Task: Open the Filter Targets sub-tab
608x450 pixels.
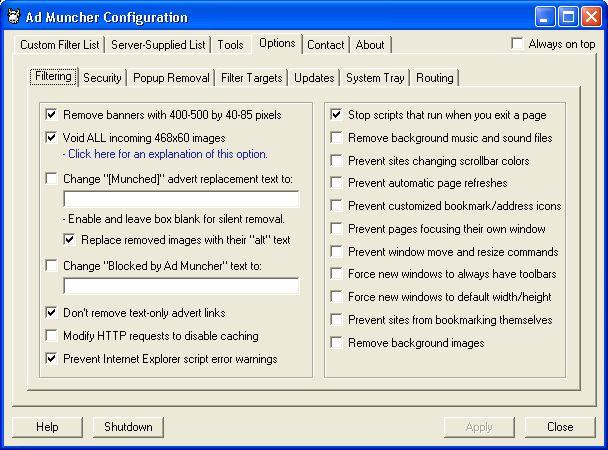Action: [x=252, y=78]
